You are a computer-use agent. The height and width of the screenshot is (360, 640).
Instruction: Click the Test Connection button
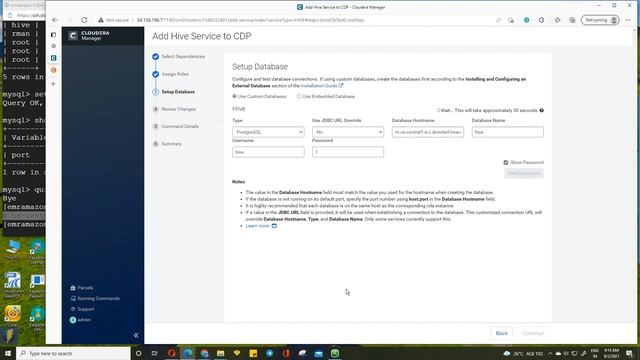coord(524,173)
